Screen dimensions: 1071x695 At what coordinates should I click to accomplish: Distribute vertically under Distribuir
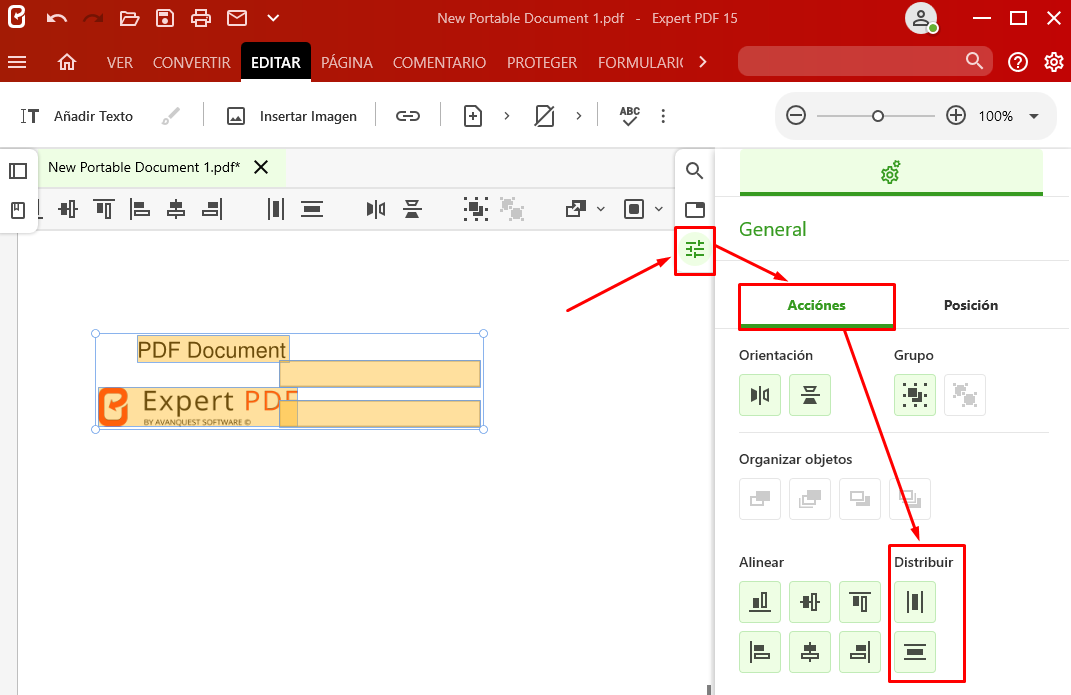click(x=915, y=652)
